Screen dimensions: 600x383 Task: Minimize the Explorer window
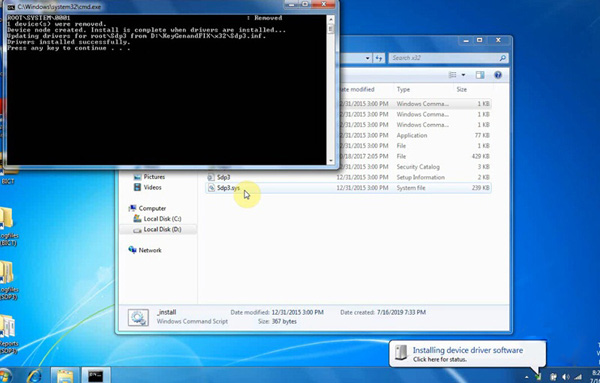click(466, 40)
